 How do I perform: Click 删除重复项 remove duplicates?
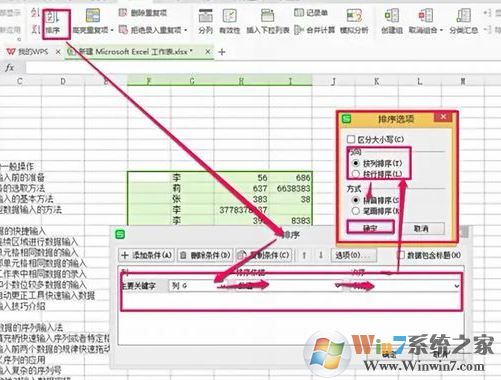pyautogui.click(x=143, y=13)
